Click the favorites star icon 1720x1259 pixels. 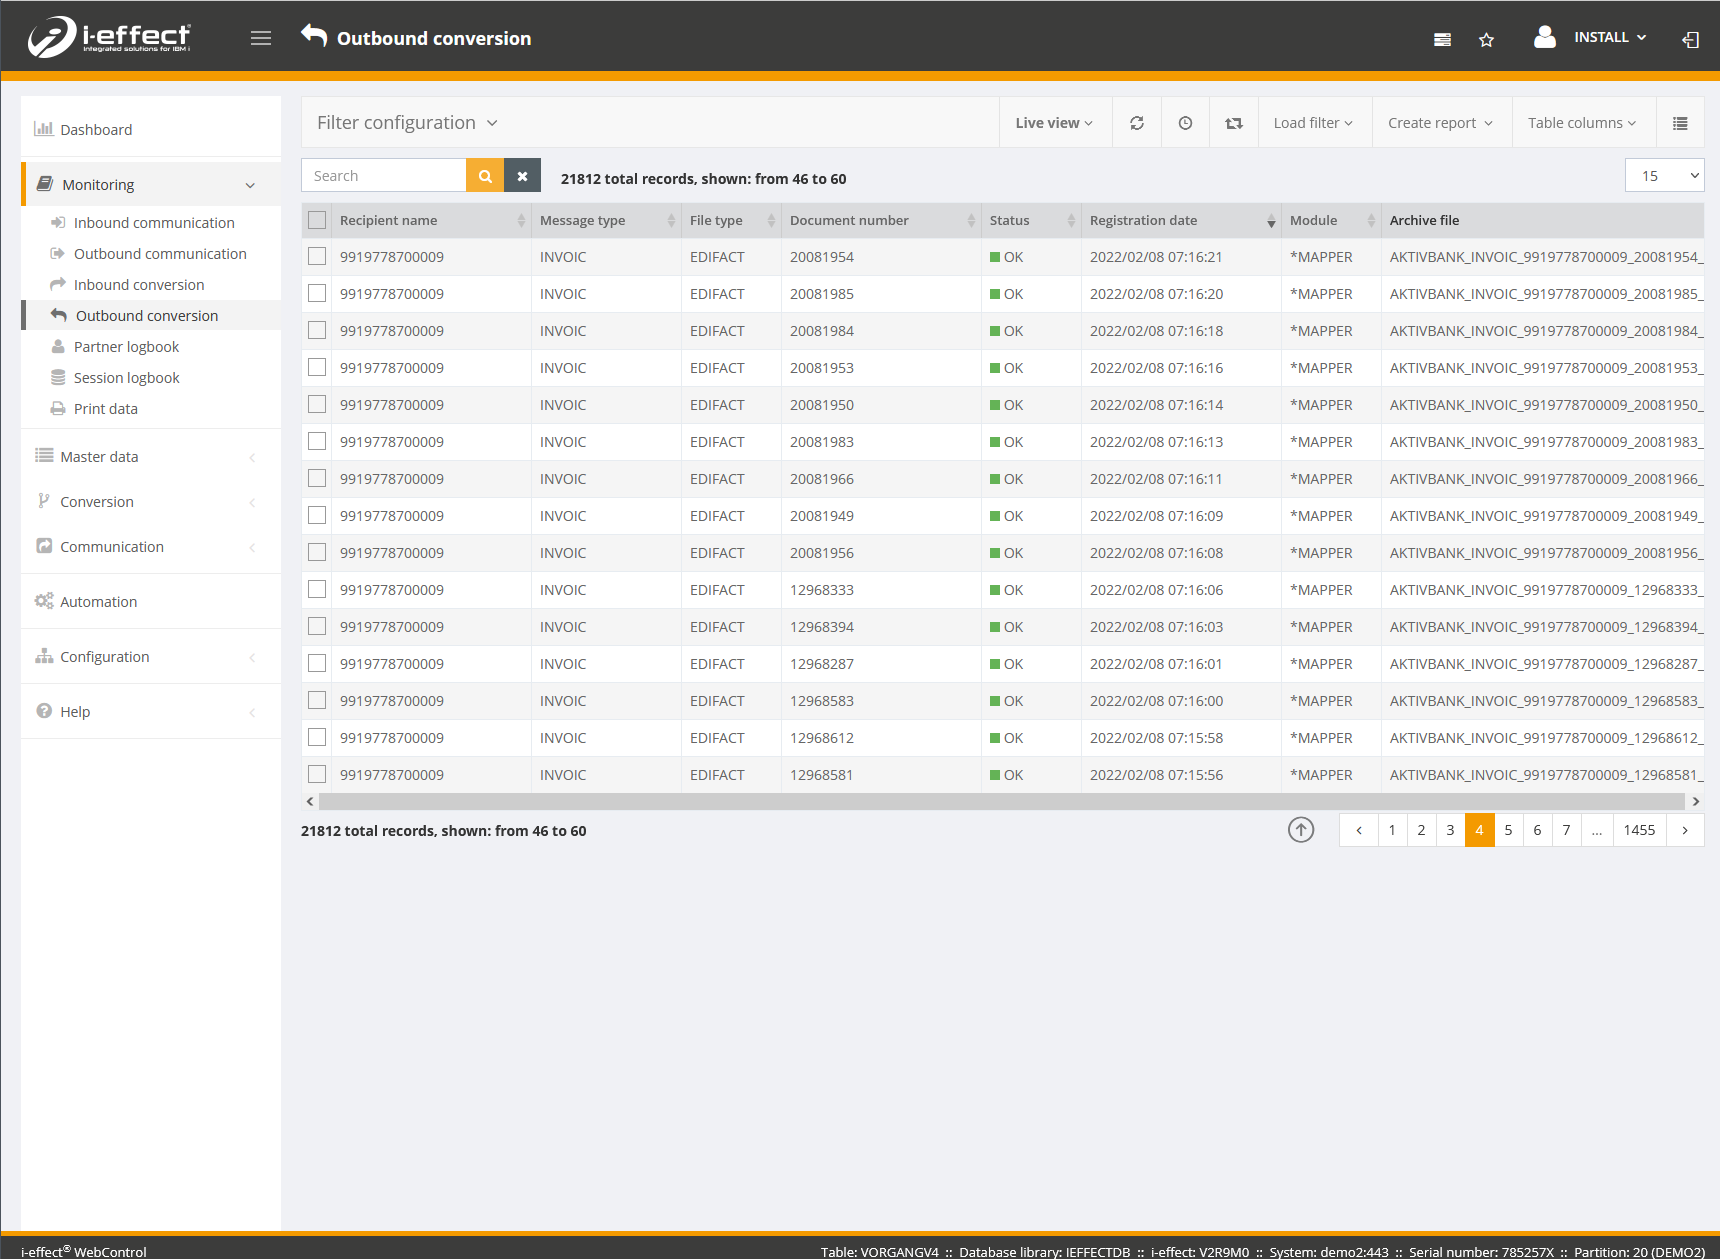coord(1486,40)
